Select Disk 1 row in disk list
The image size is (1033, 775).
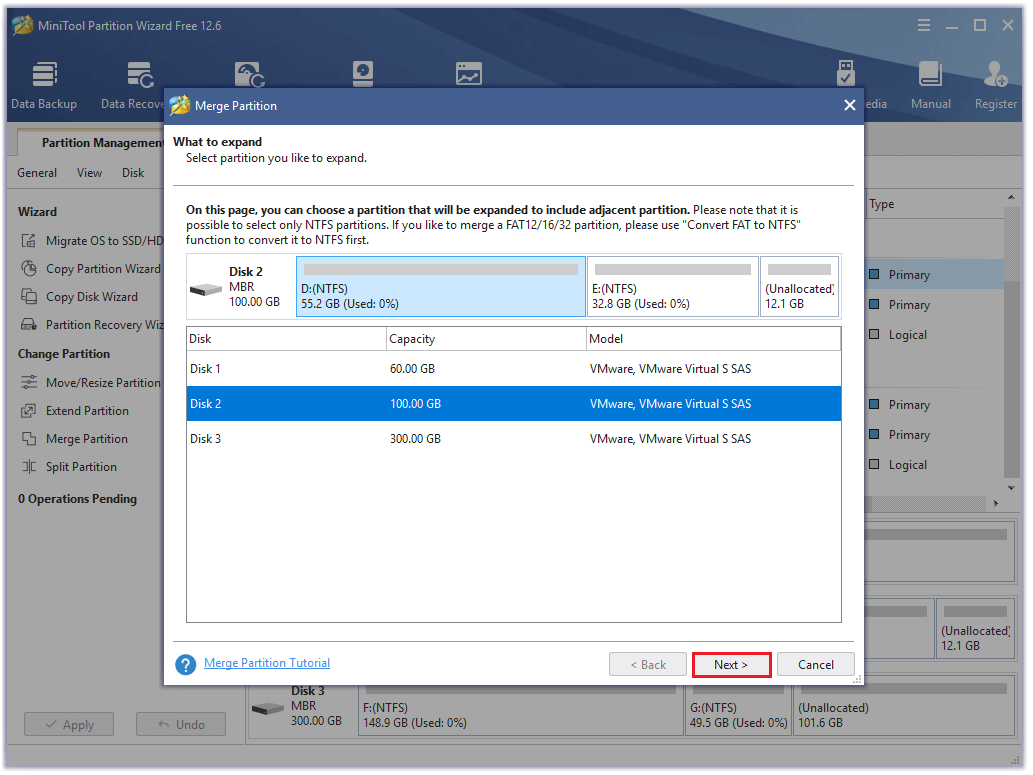(x=513, y=369)
